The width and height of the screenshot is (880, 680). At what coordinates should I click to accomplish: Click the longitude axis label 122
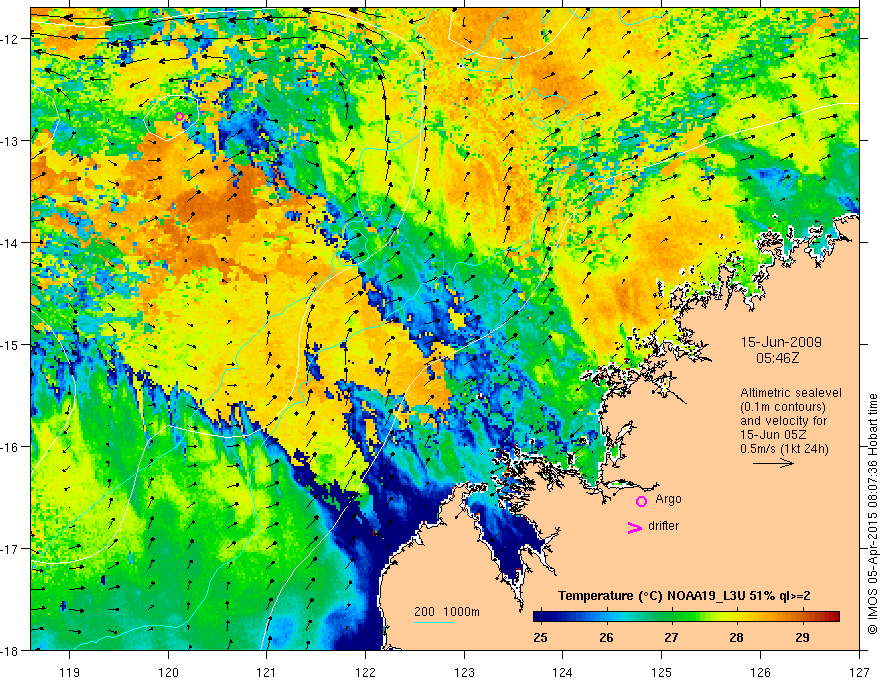point(365,672)
